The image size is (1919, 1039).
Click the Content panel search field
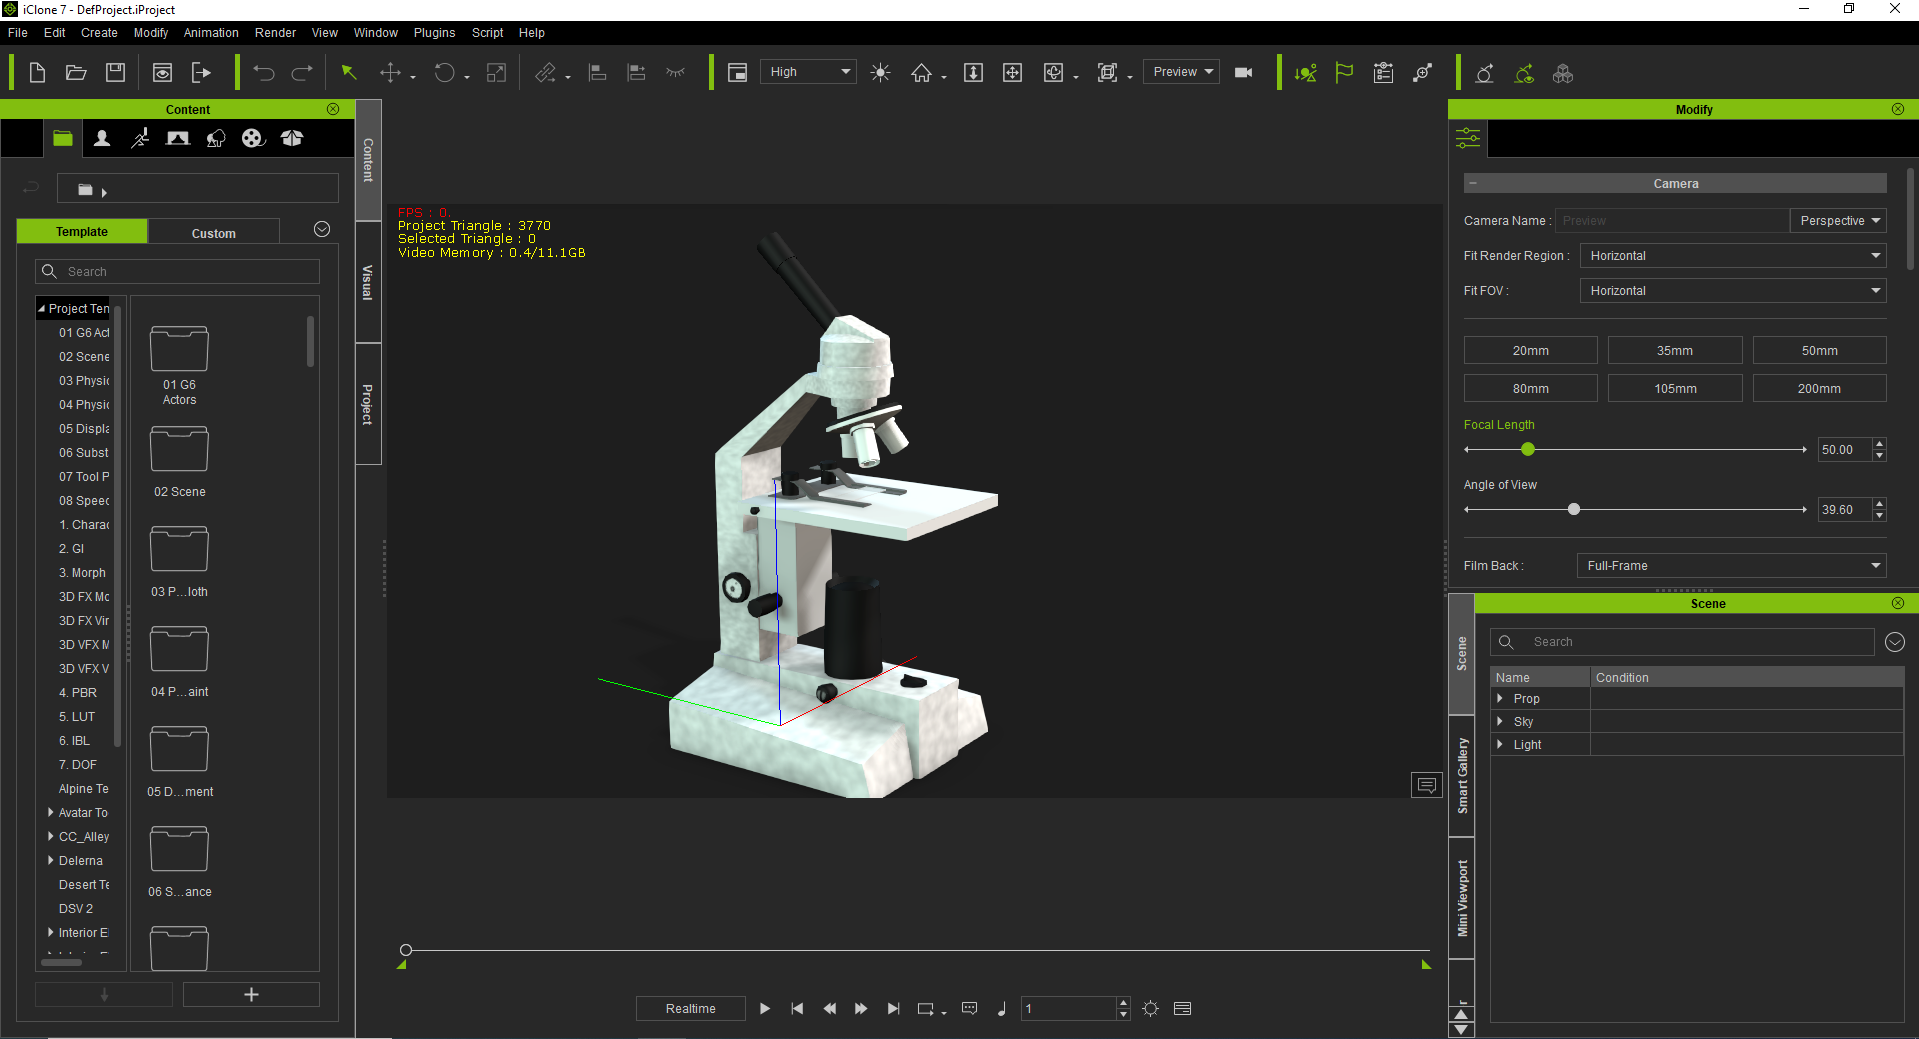tap(178, 272)
